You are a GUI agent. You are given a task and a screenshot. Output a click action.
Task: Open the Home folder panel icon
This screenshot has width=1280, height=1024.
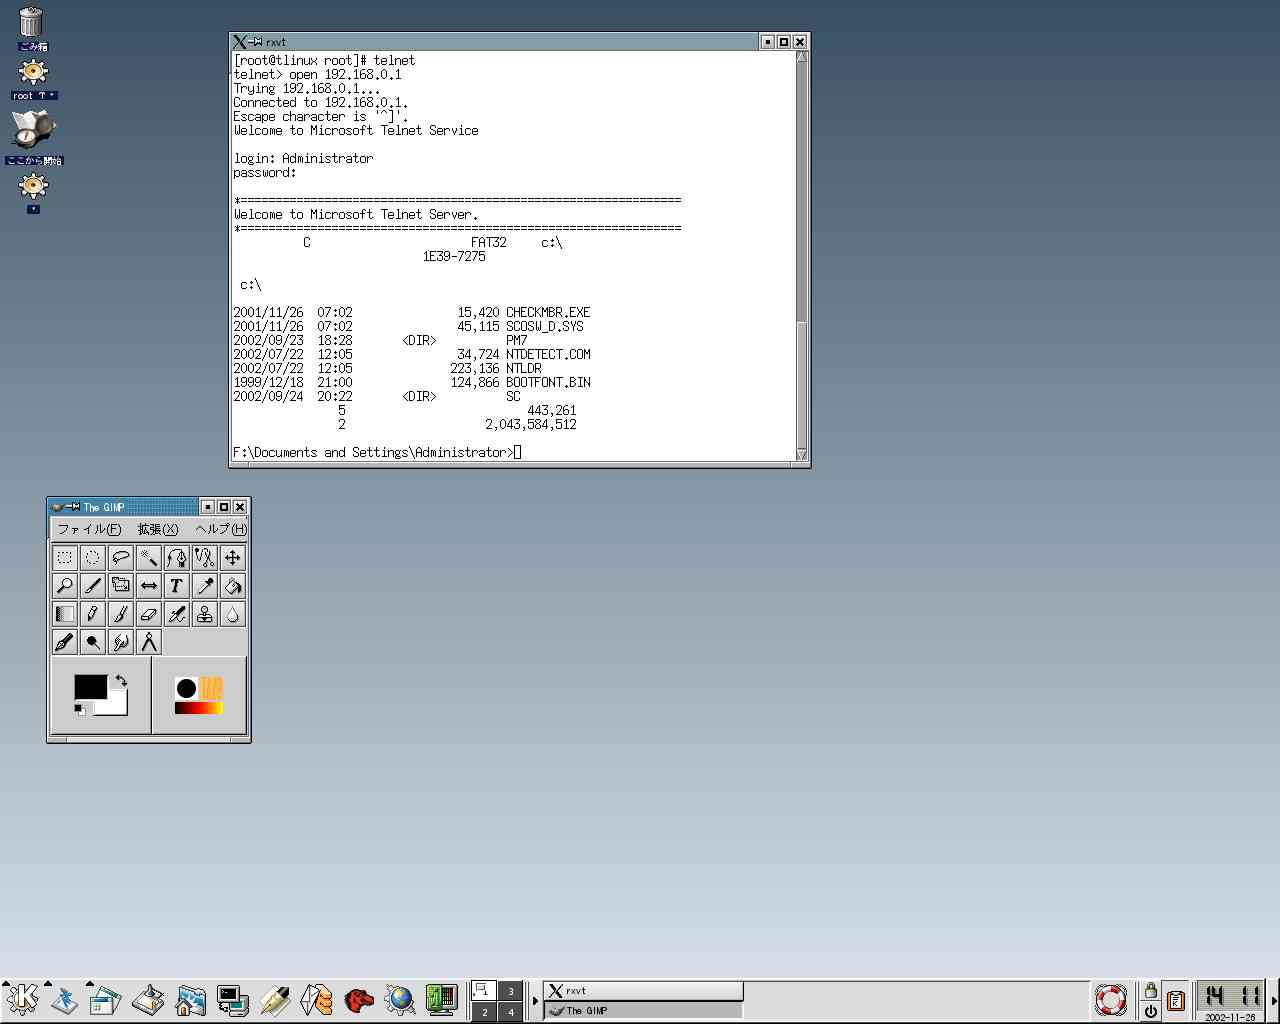tap(190, 999)
